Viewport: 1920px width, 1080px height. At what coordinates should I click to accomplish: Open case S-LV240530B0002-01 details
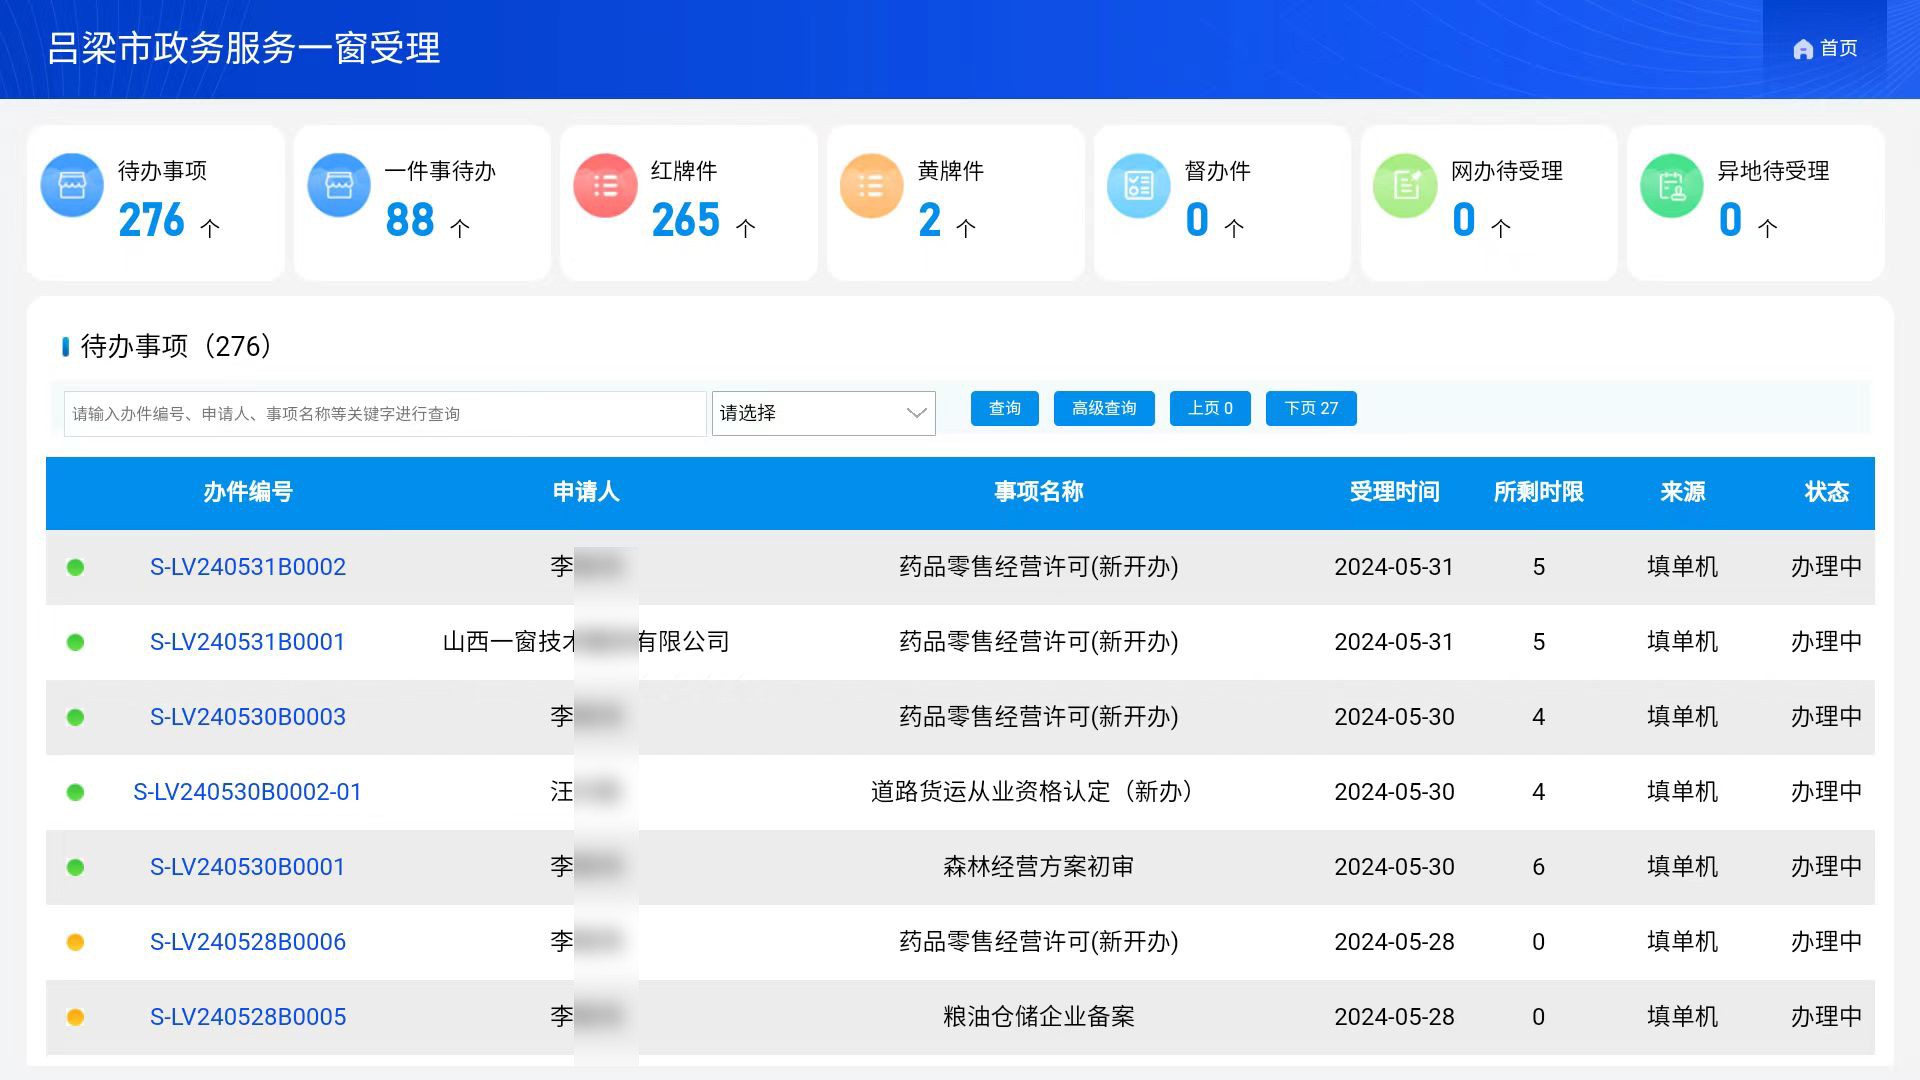(248, 791)
